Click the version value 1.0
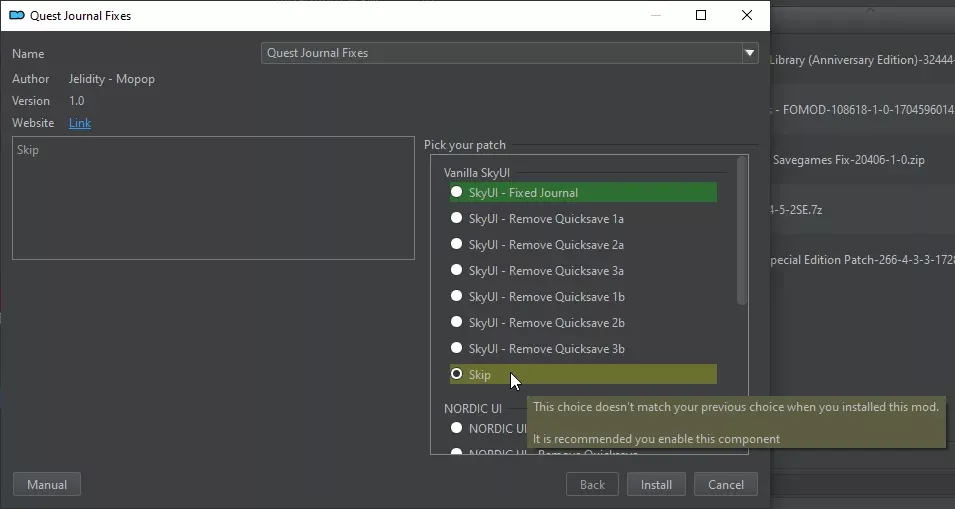Viewport: 955px width, 509px height. [x=77, y=101]
